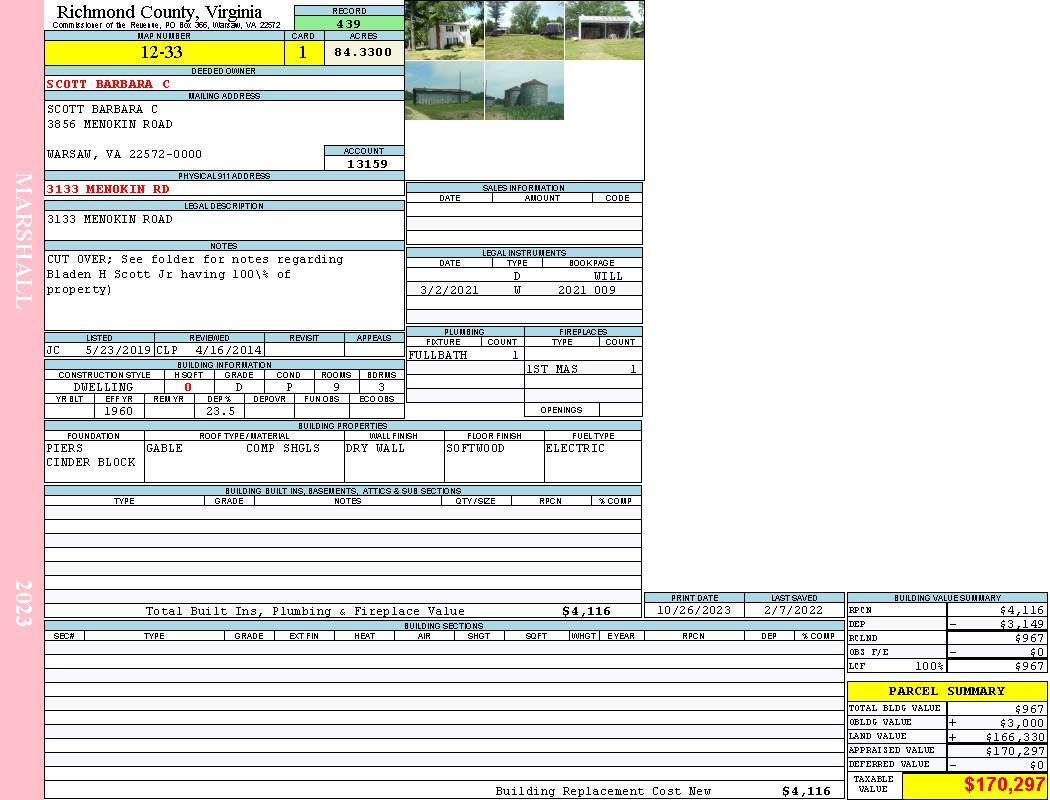This screenshot has width=1050, height=800.
Task: Select the print date 10/26/2023 cell
Action: pos(693,610)
